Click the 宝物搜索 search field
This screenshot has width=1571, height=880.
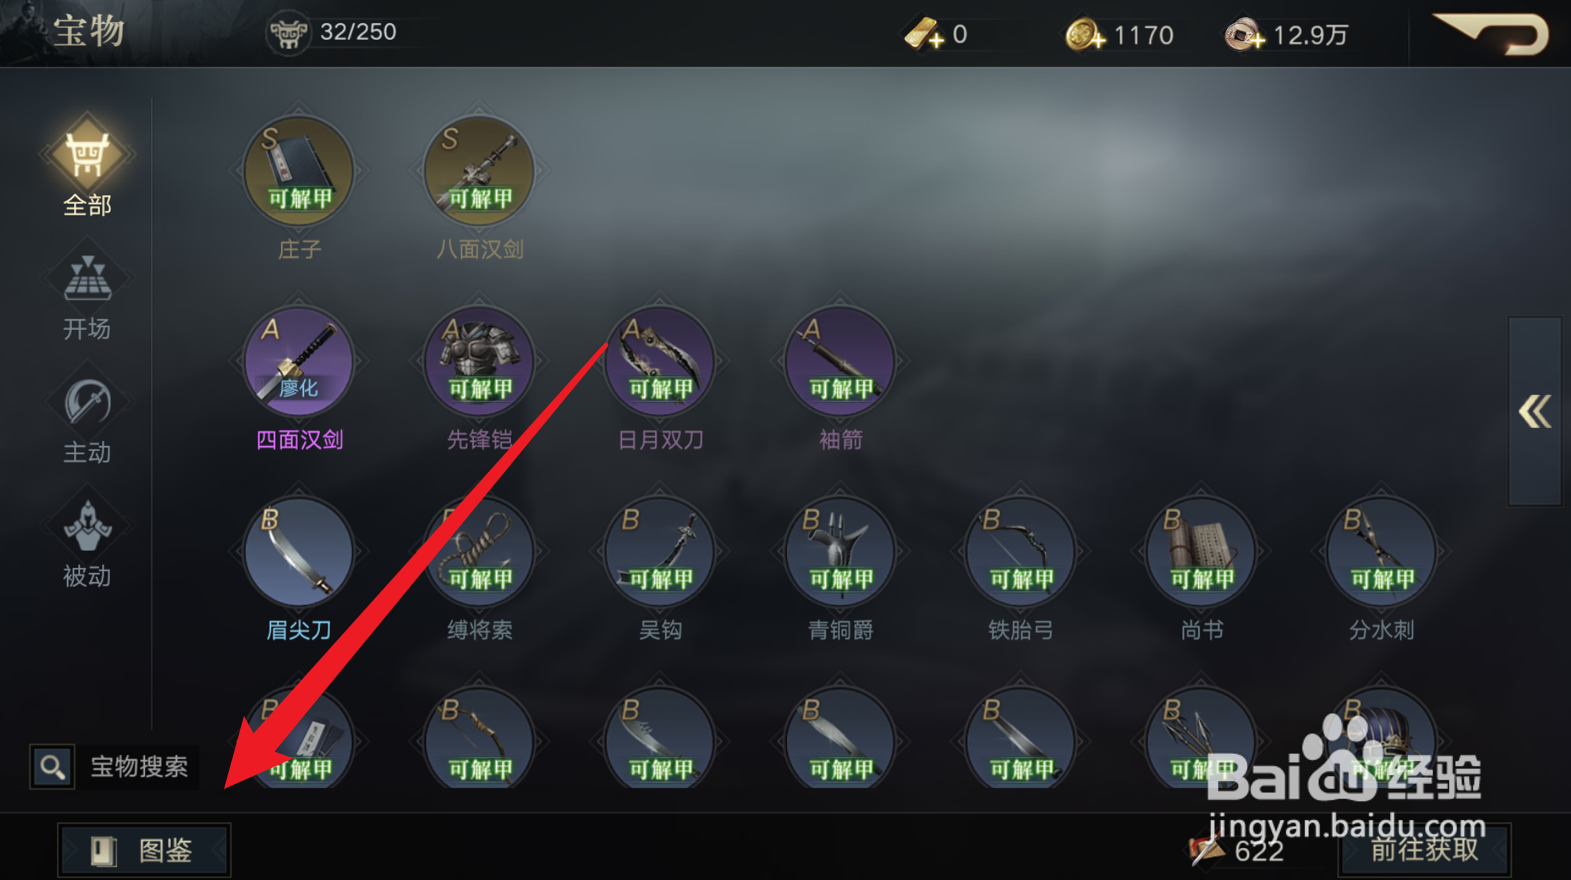click(x=113, y=767)
